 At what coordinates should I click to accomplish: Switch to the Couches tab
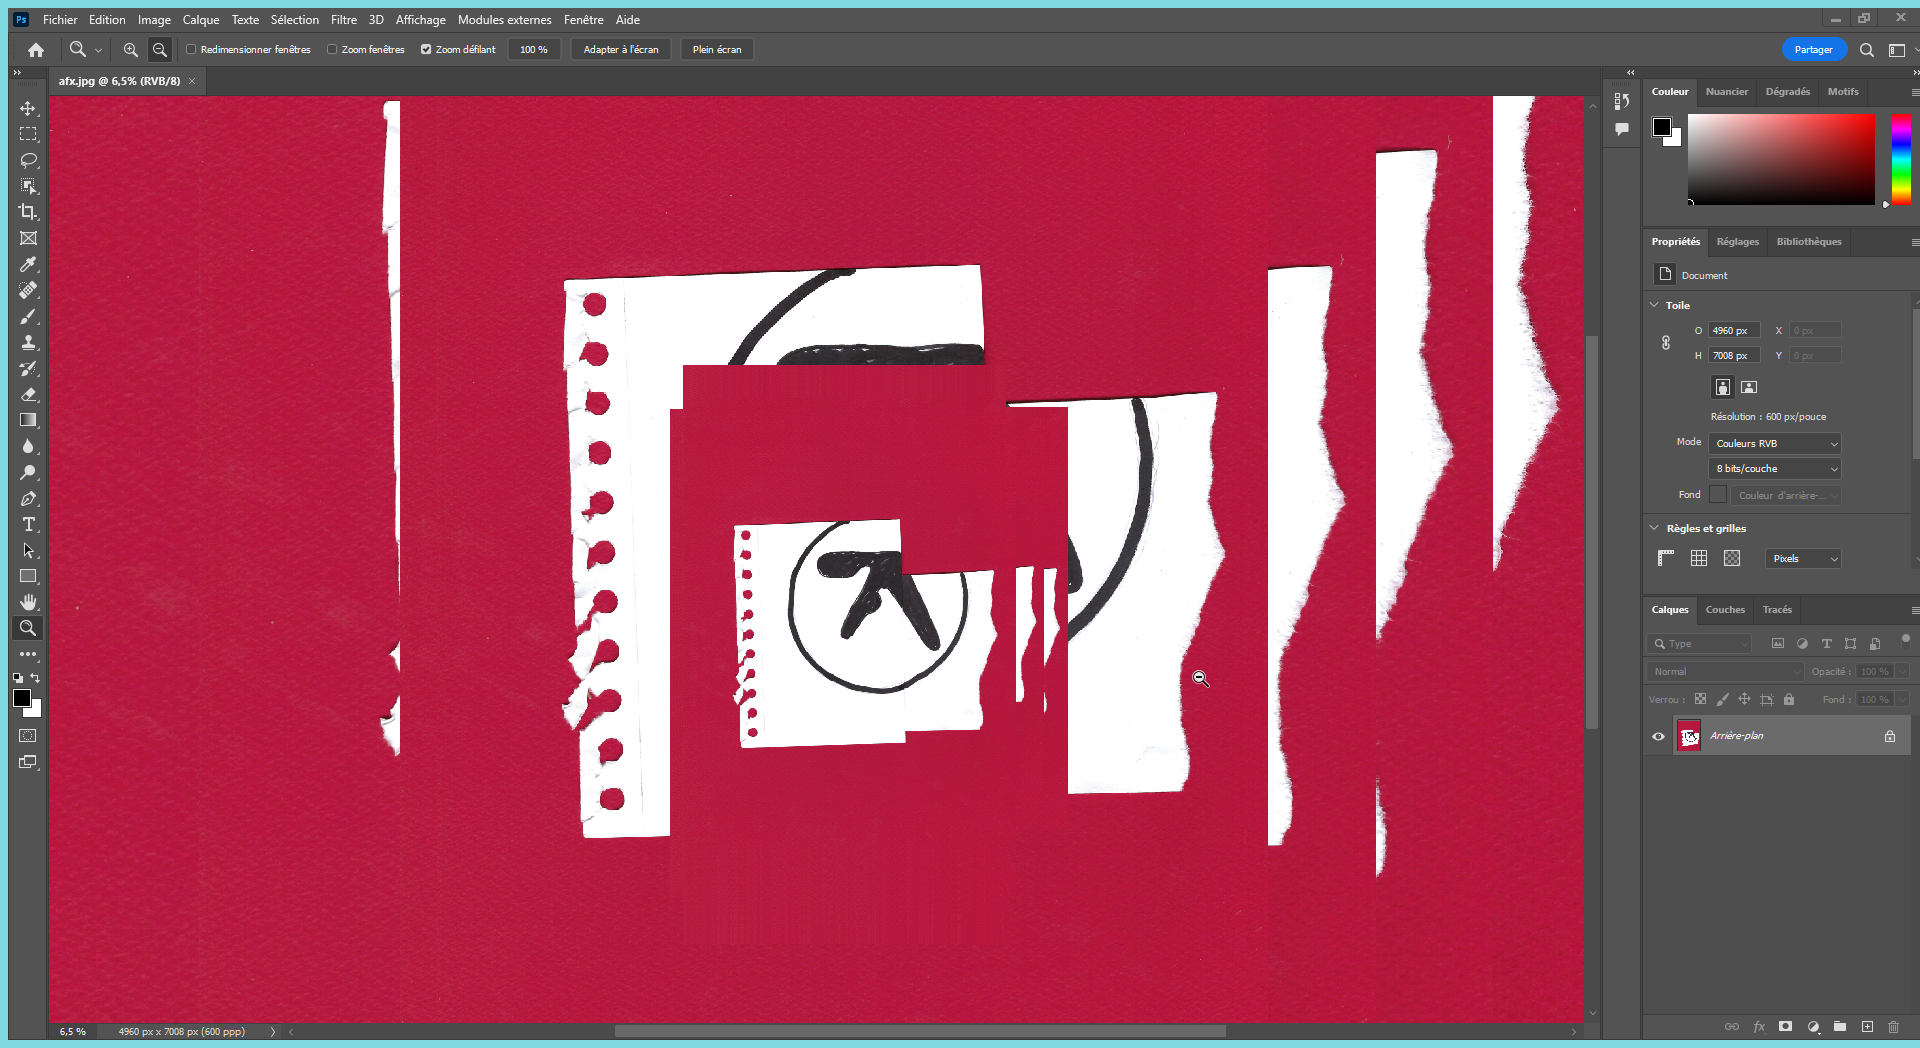tap(1725, 610)
